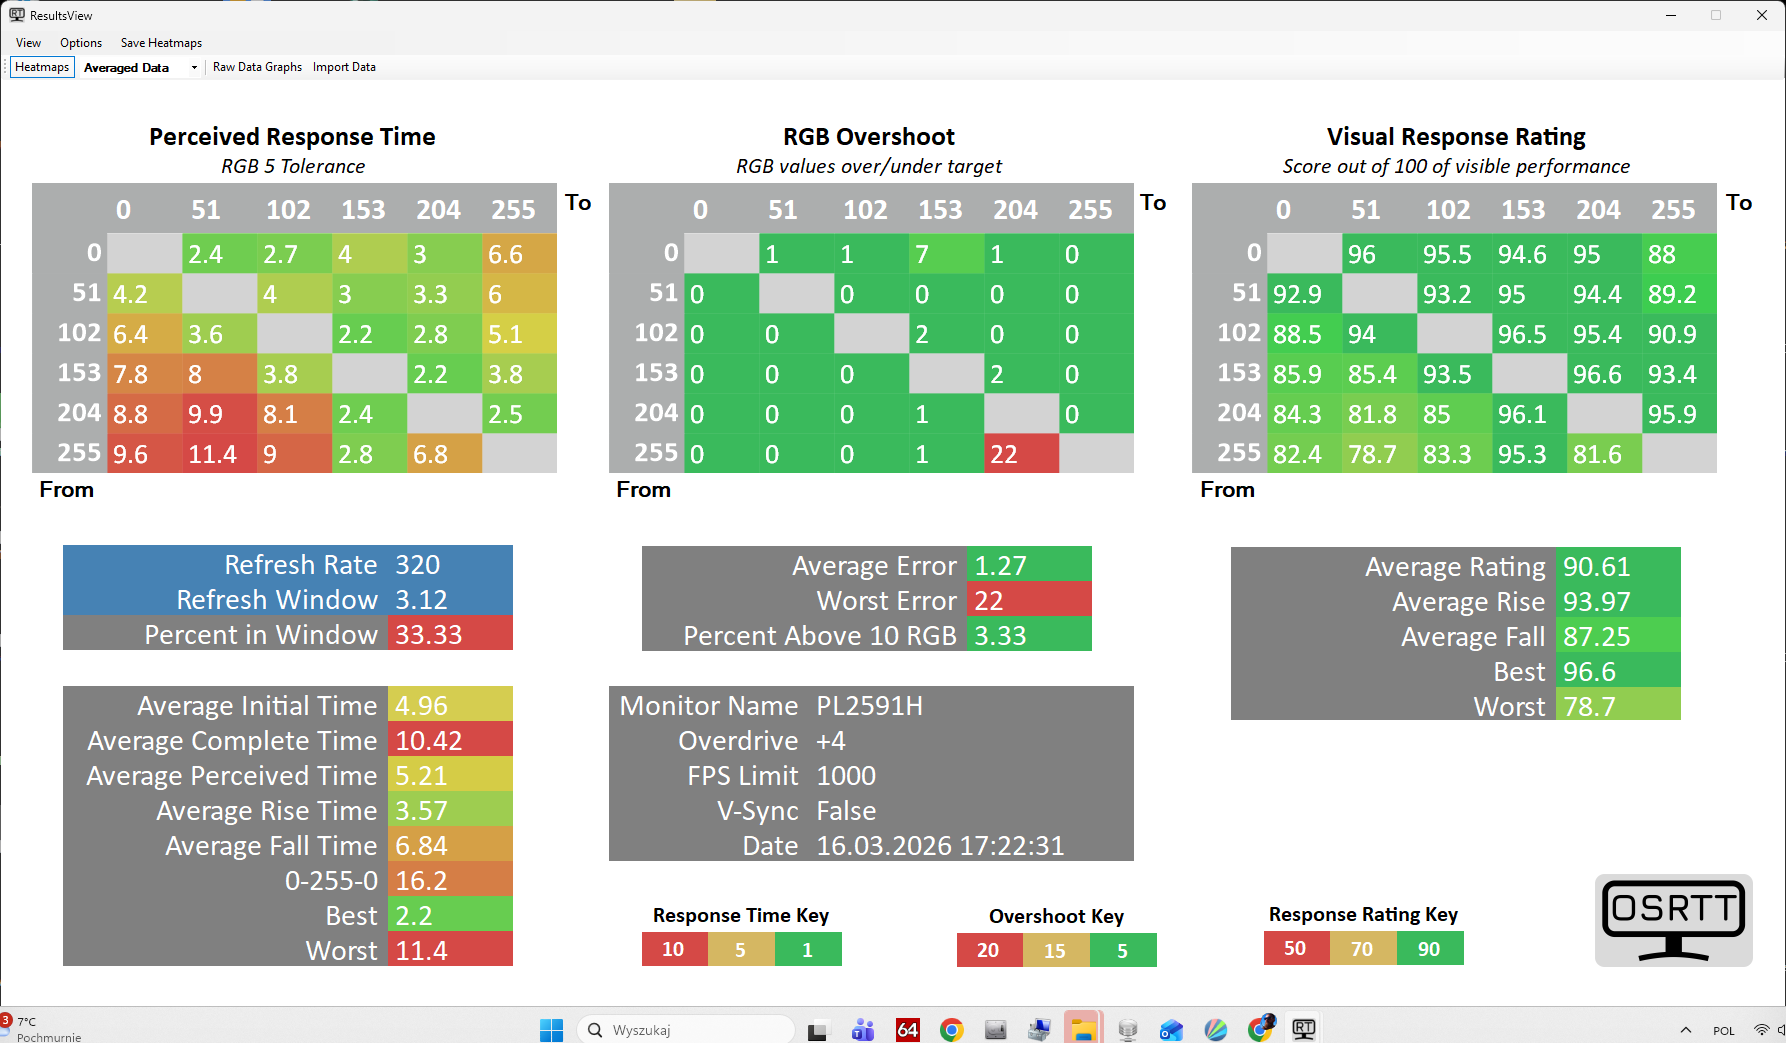Open the Options menu

click(81, 43)
